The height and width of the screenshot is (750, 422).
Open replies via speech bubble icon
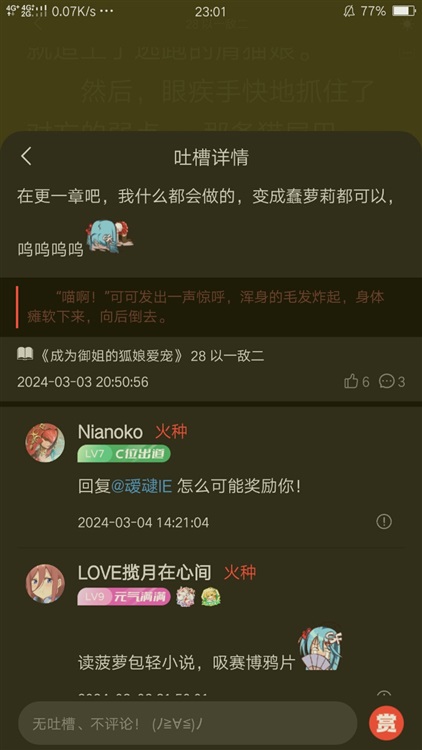coord(387,381)
